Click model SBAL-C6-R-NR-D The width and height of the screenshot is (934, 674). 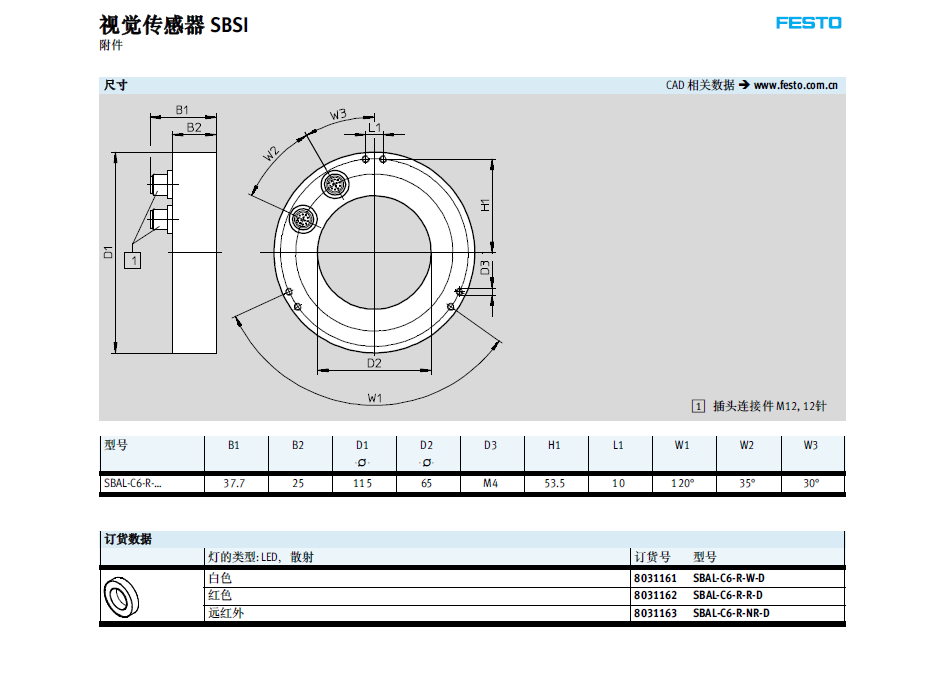click(x=731, y=613)
